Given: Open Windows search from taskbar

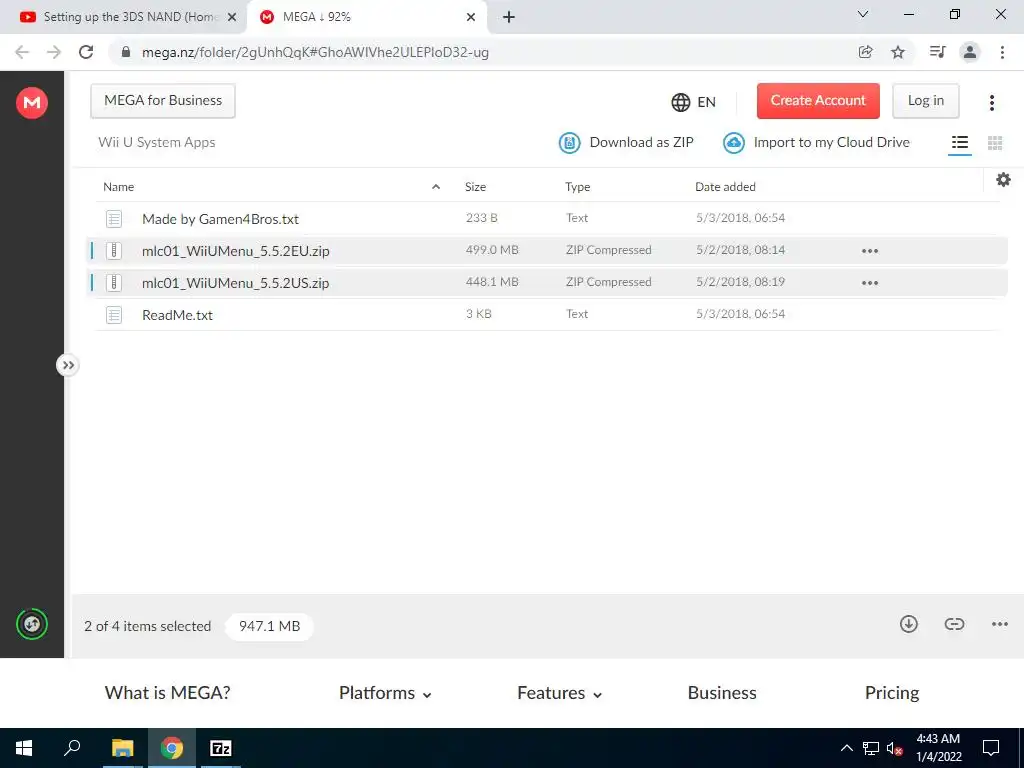Looking at the screenshot, I should [x=72, y=748].
